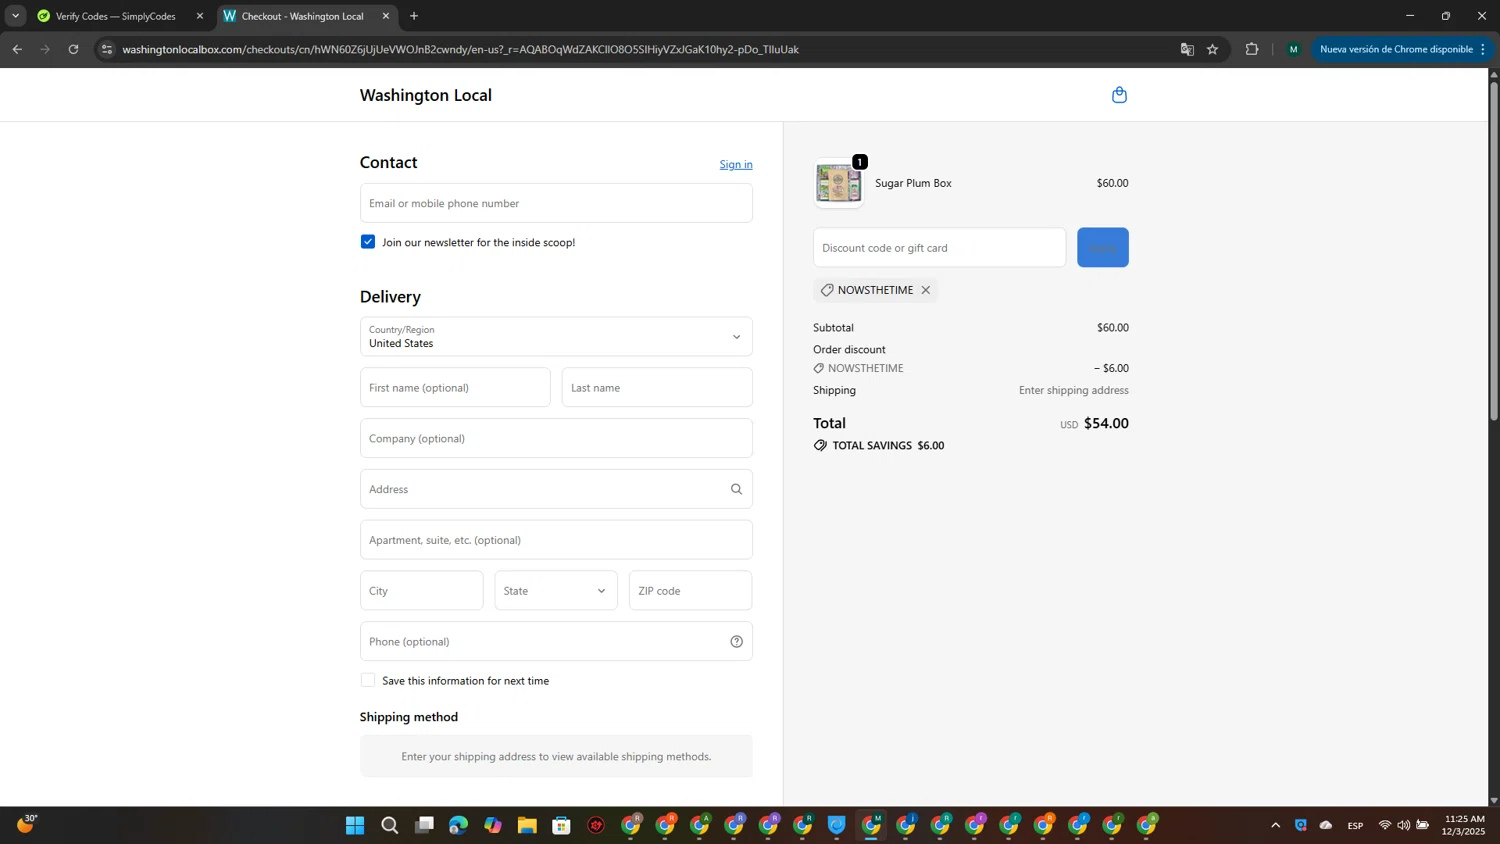
Task: Click the phone field help question icon
Action: tap(736, 642)
